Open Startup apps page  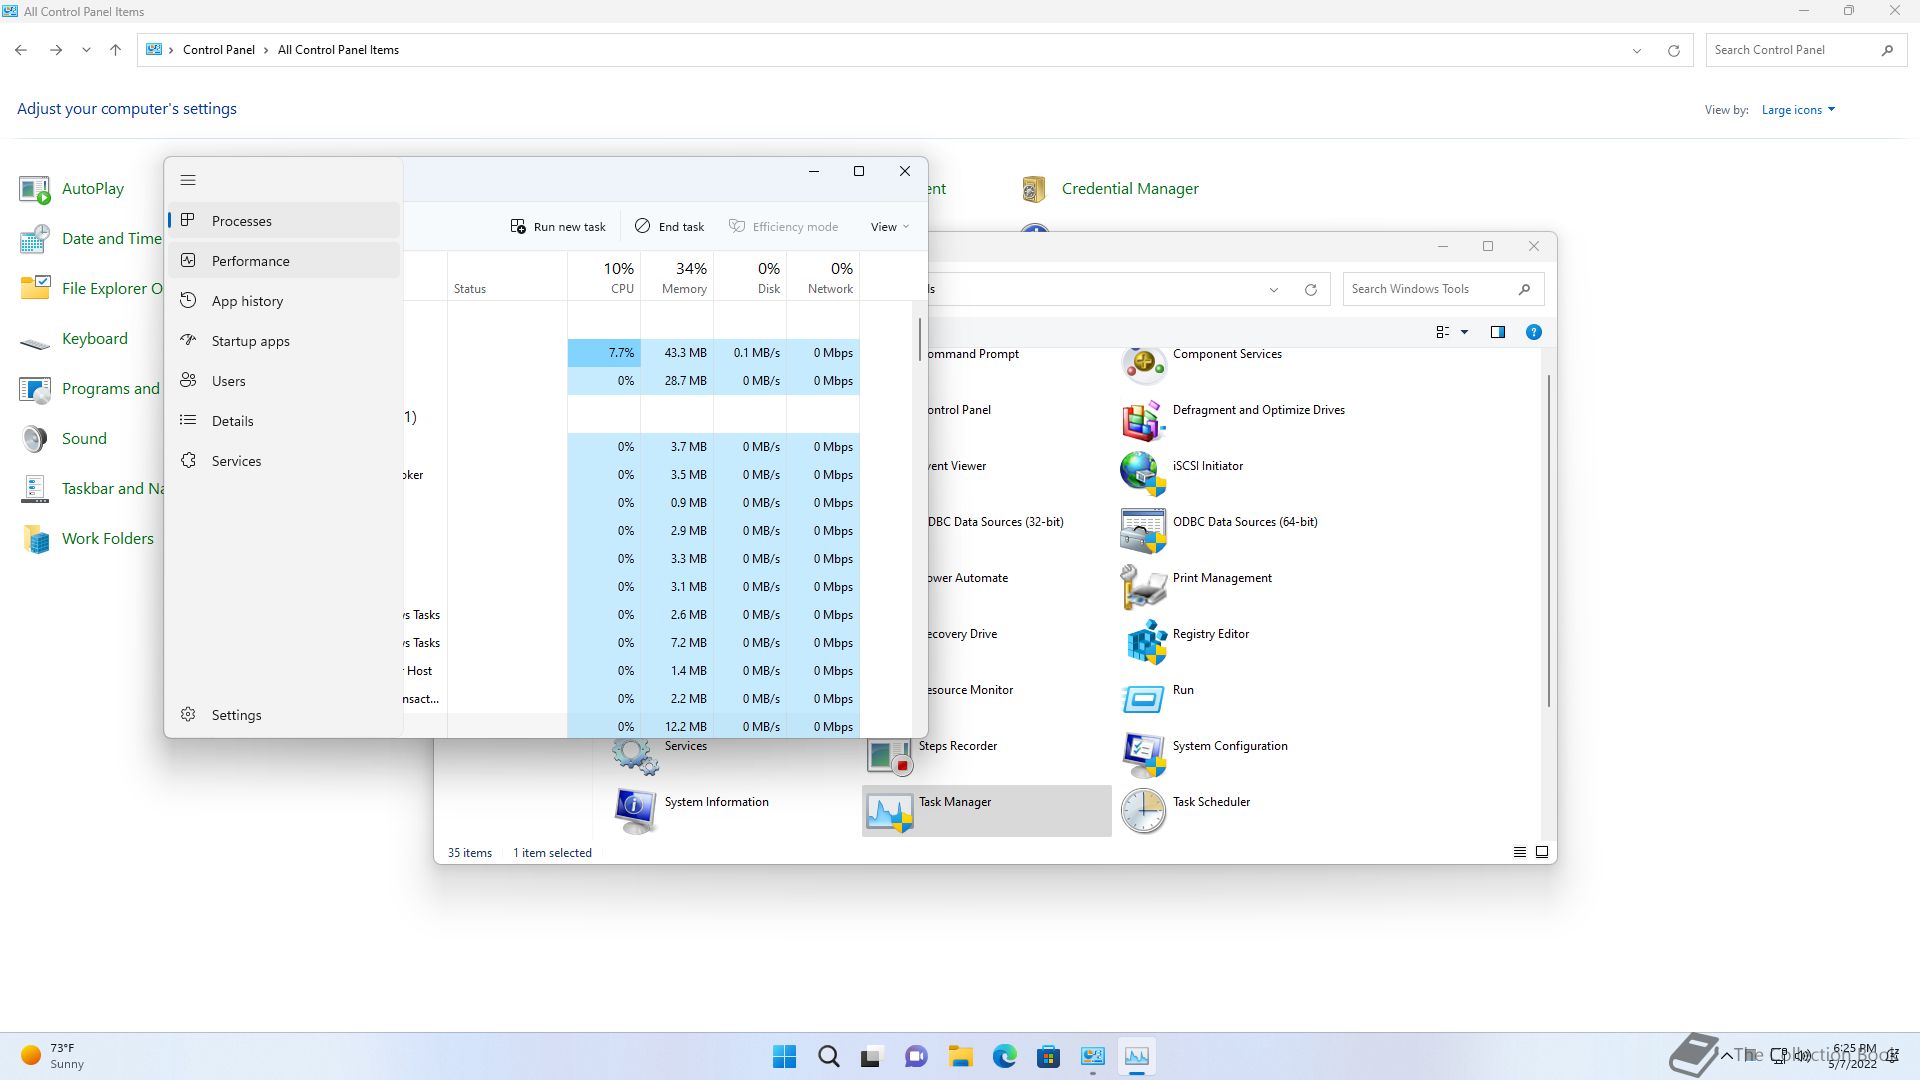coord(284,341)
